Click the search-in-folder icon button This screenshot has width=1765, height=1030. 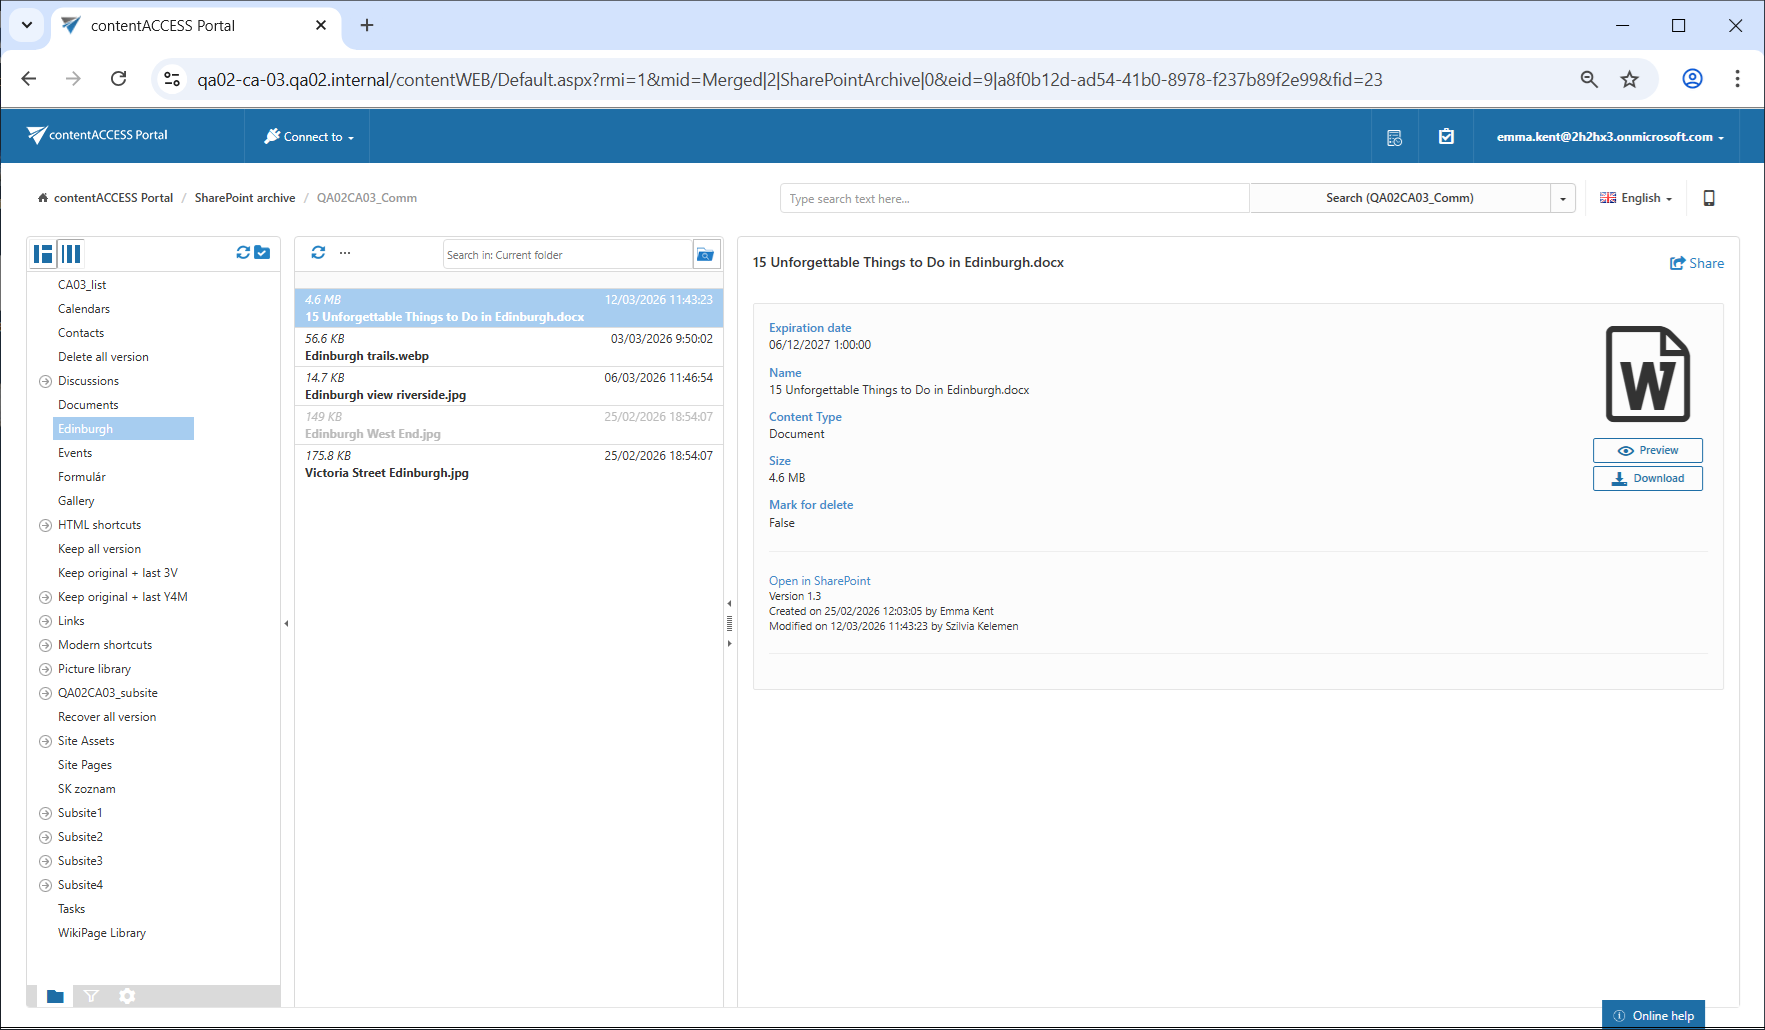705,255
